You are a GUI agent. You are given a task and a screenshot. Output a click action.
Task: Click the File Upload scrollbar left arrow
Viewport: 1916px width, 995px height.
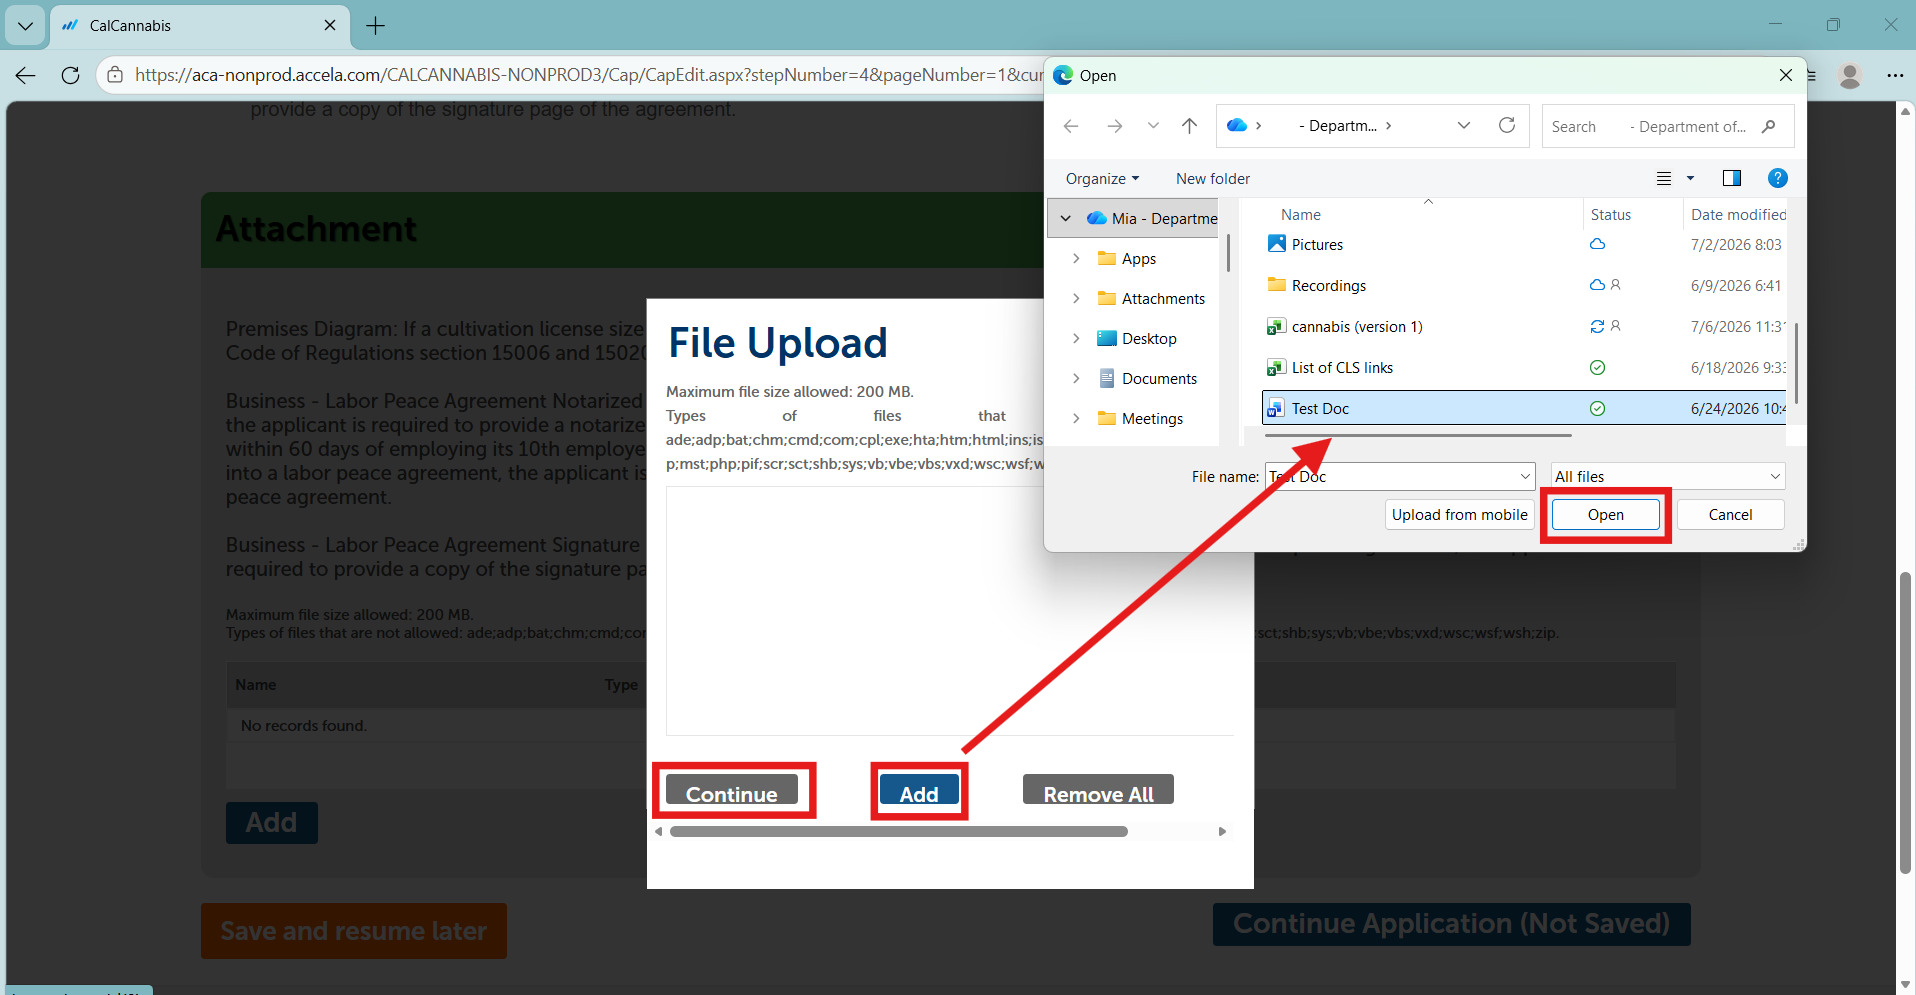659,831
